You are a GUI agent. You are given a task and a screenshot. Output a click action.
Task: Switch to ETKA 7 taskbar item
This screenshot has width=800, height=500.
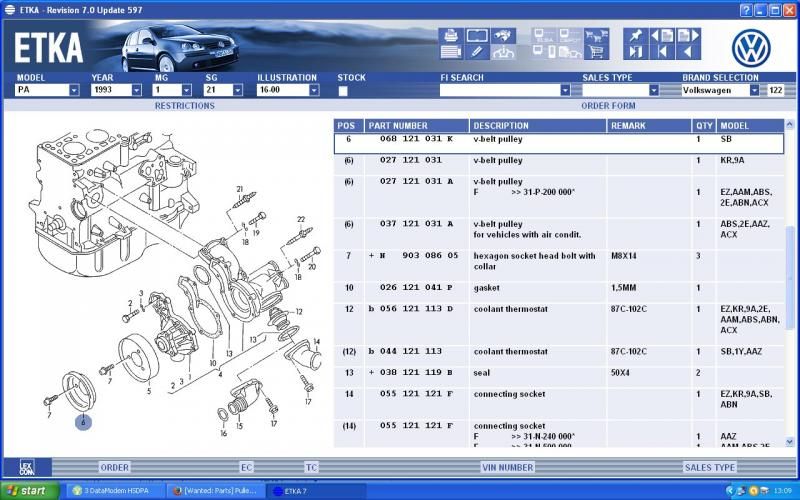click(316, 491)
